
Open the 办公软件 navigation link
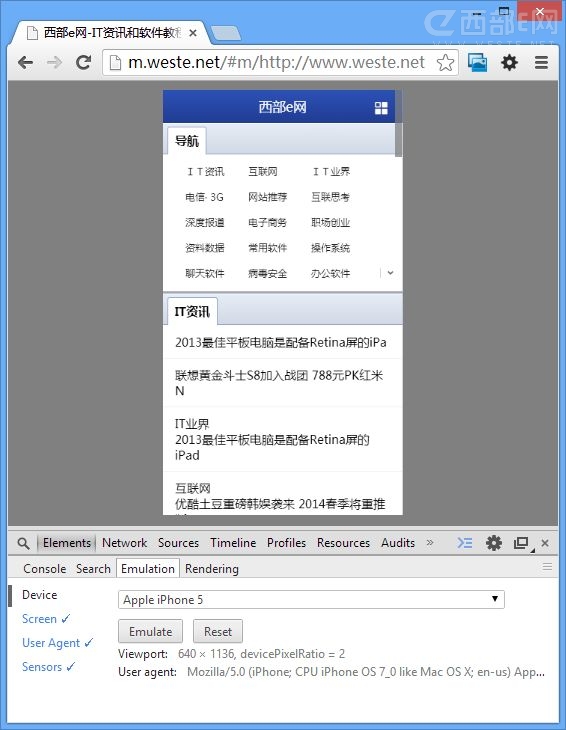(330, 273)
